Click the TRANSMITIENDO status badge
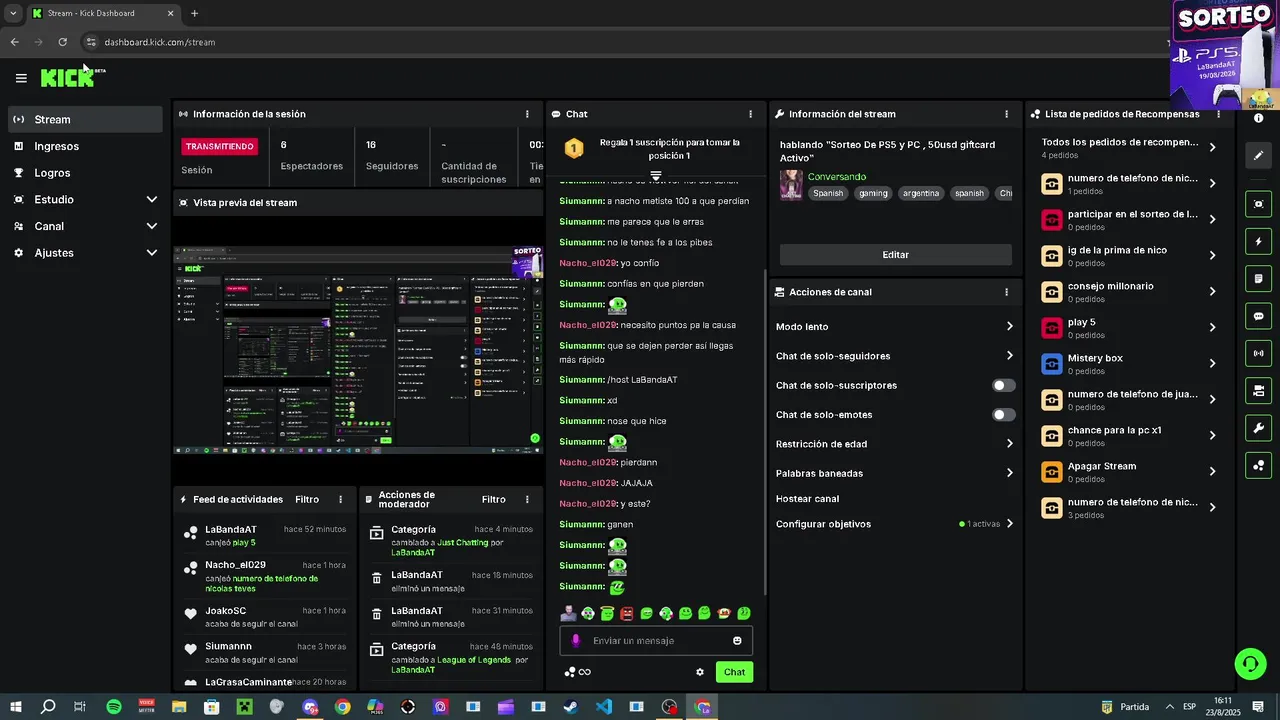 pyautogui.click(x=220, y=146)
